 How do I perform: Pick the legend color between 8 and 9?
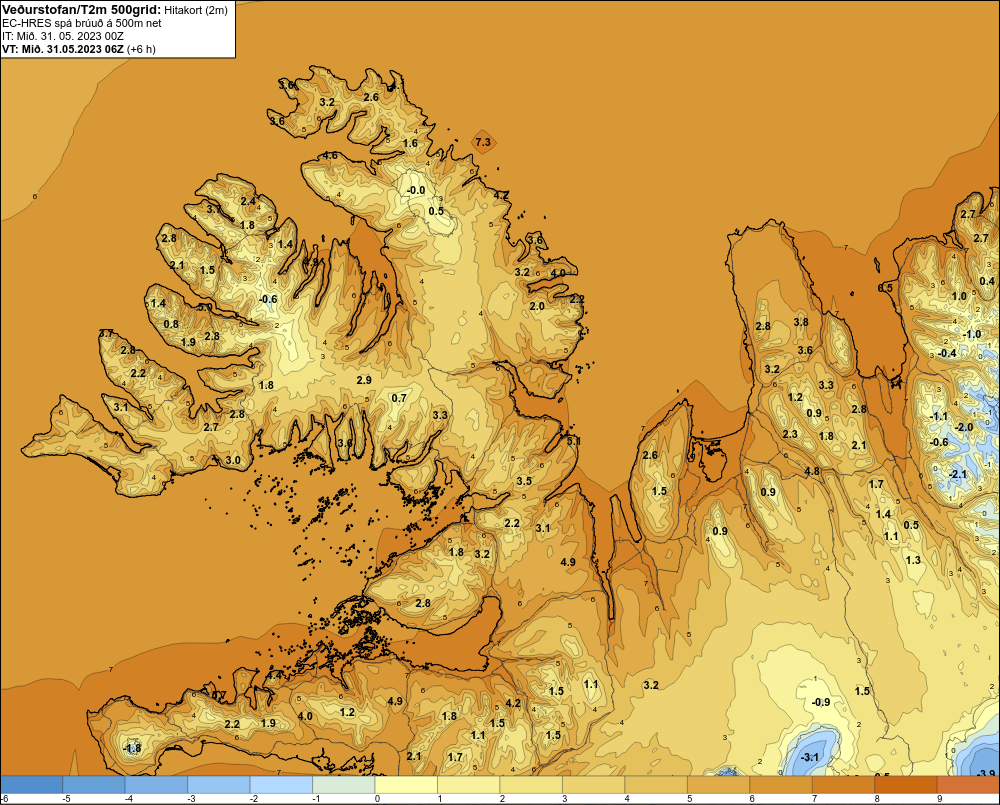click(x=907, y=784)
